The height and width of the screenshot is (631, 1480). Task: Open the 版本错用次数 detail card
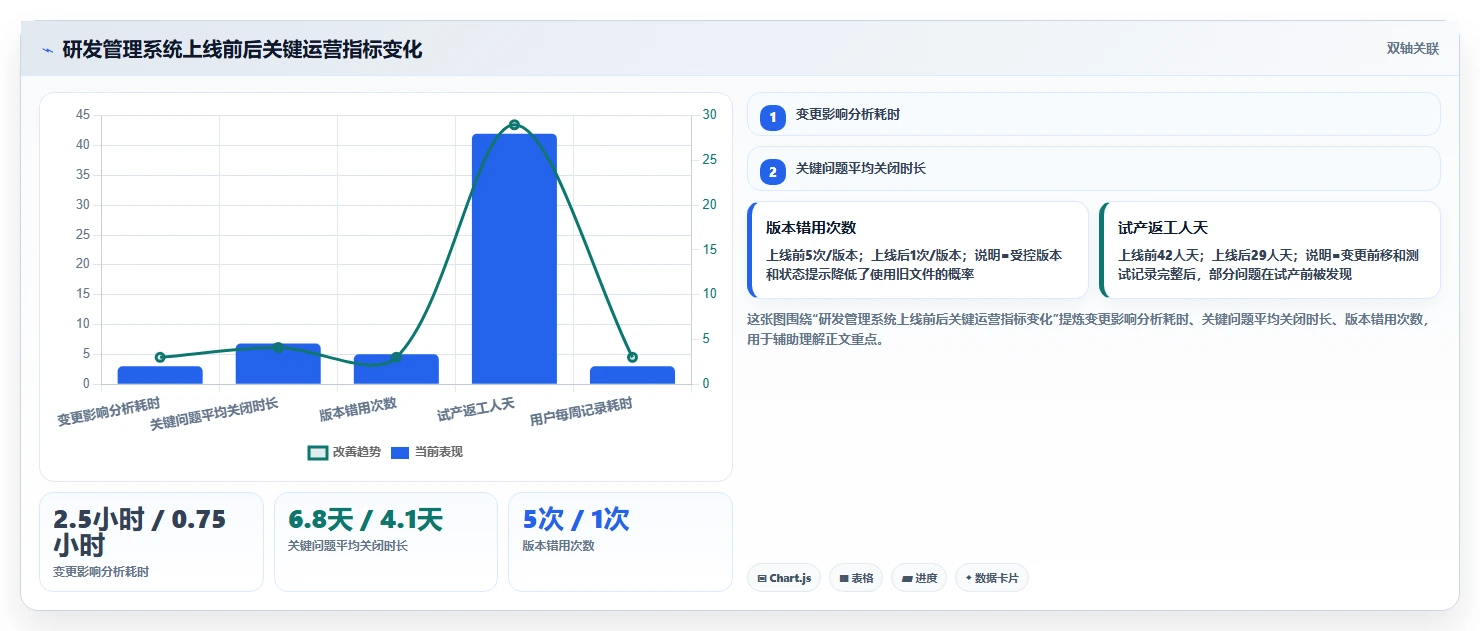click(x=918, y=250)
